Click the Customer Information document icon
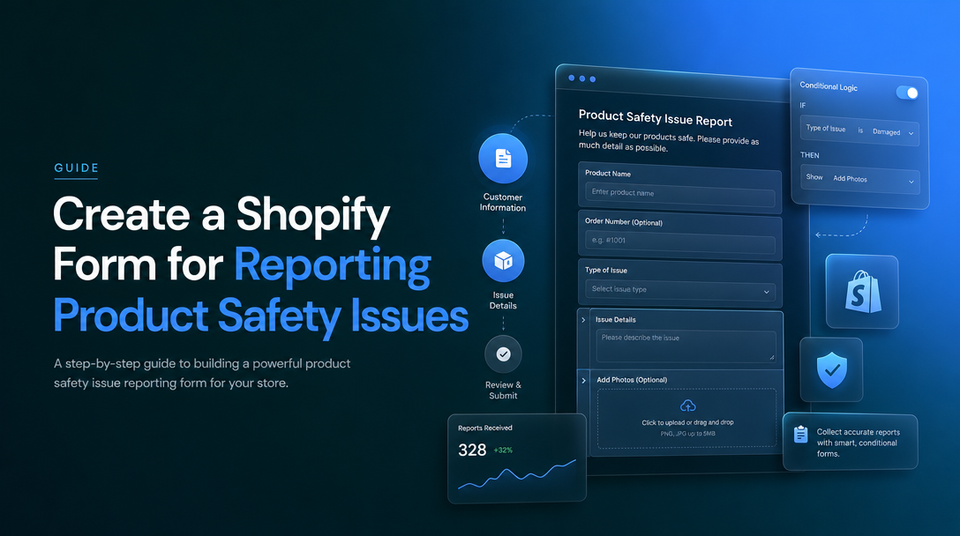The height and width of the screenshot is (536, 960). tap(503, 159)
